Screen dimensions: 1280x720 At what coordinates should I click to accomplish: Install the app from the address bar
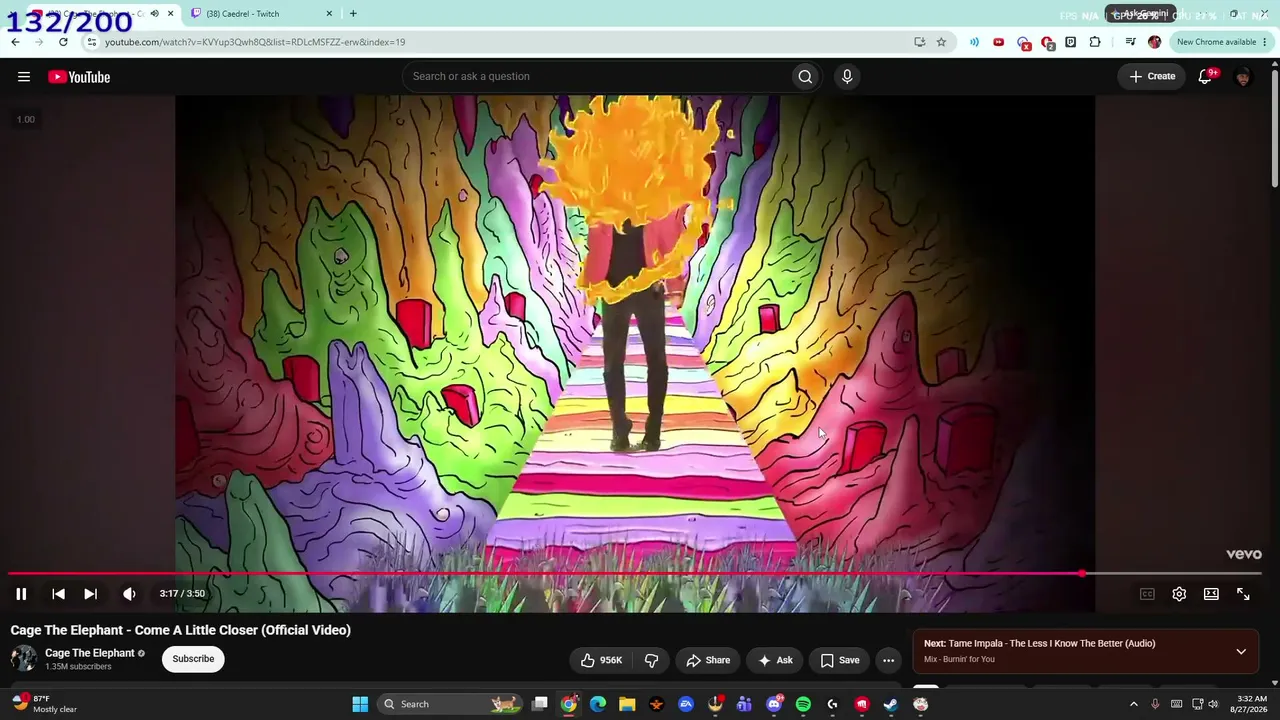(920, 42)
